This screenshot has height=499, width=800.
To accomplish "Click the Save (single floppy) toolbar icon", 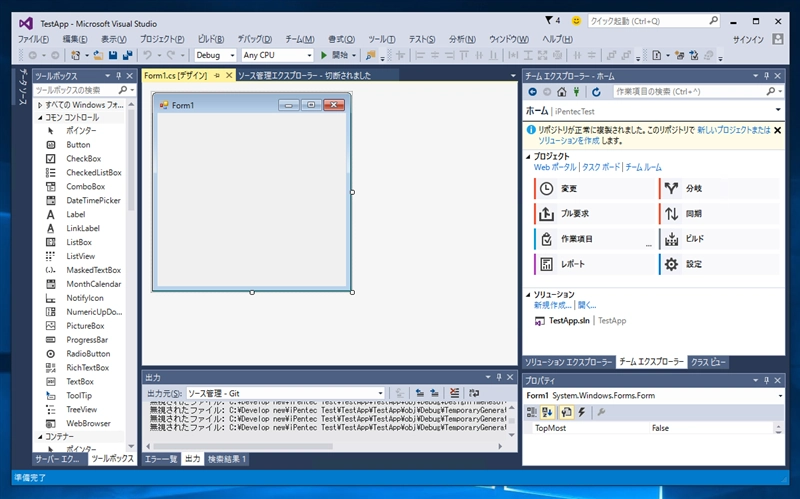I will 113,55.
